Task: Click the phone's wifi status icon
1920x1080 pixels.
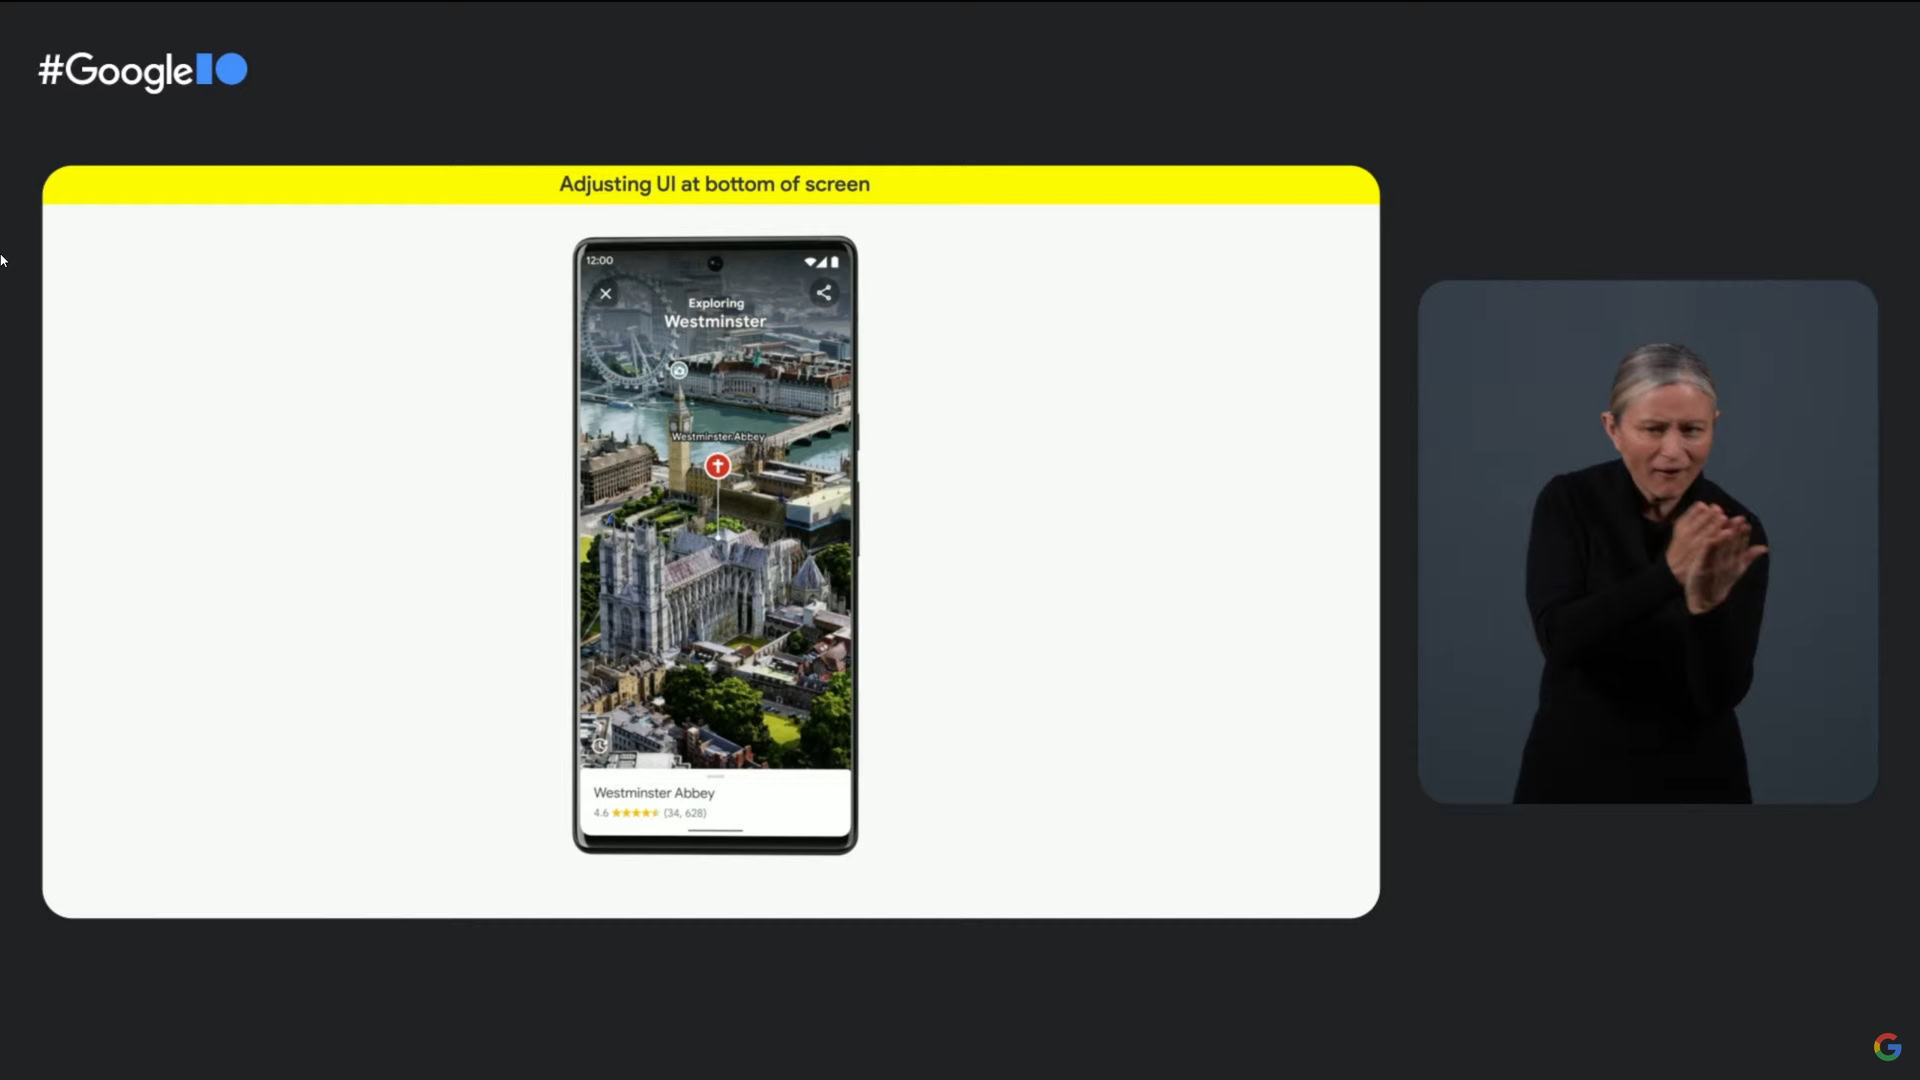Action: tap(809, 262)
